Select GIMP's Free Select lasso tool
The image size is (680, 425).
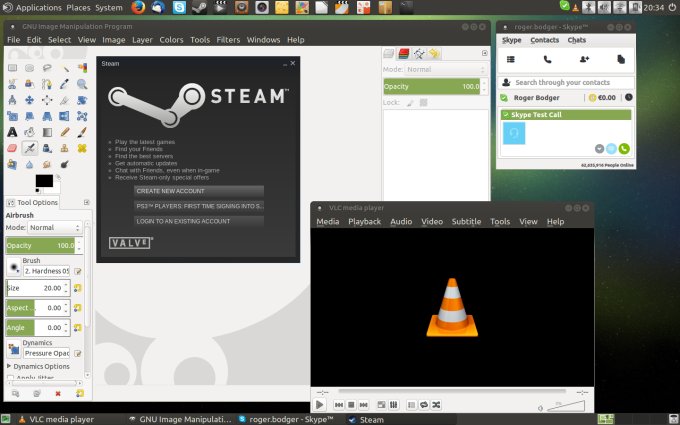(47, 68)
